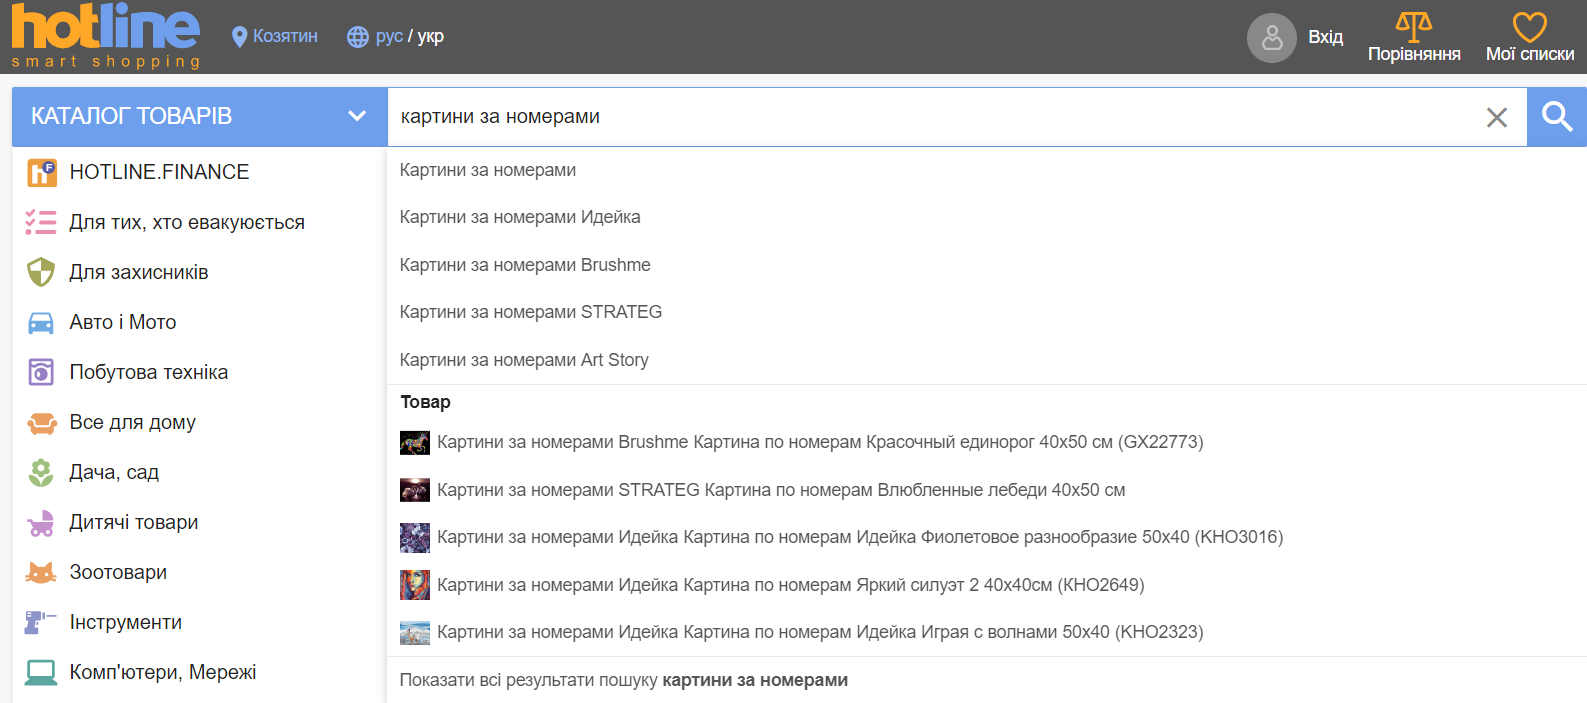The height and width of the screenshot is (703, 1587).
Task: Open the Порівняння comparison scales icon
Action: click(1413, 27)
